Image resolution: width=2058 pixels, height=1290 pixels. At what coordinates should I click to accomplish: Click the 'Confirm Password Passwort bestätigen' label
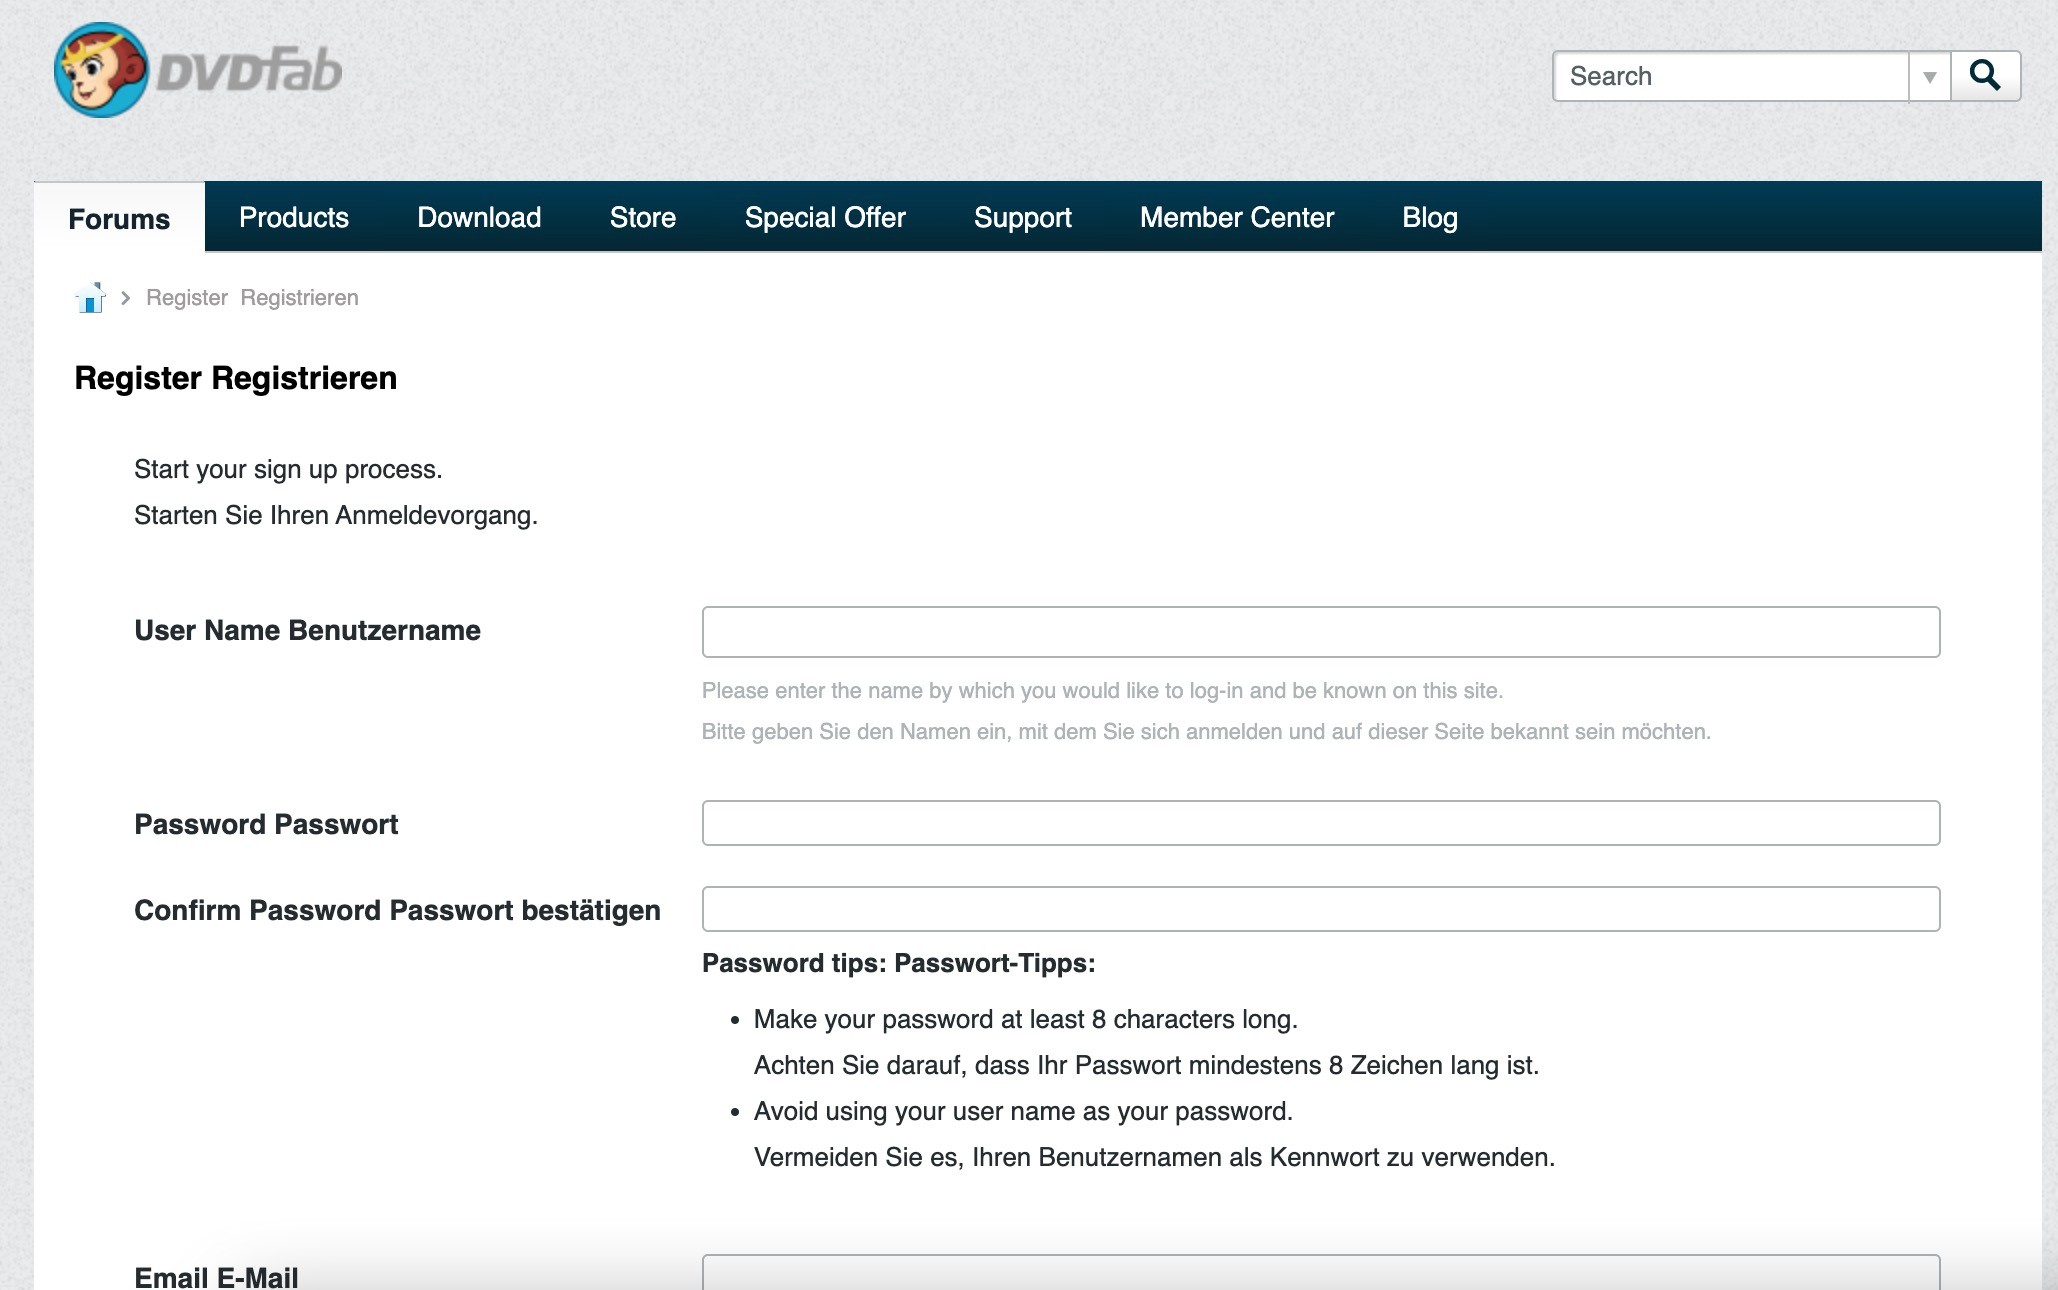(x=397, y=910)
